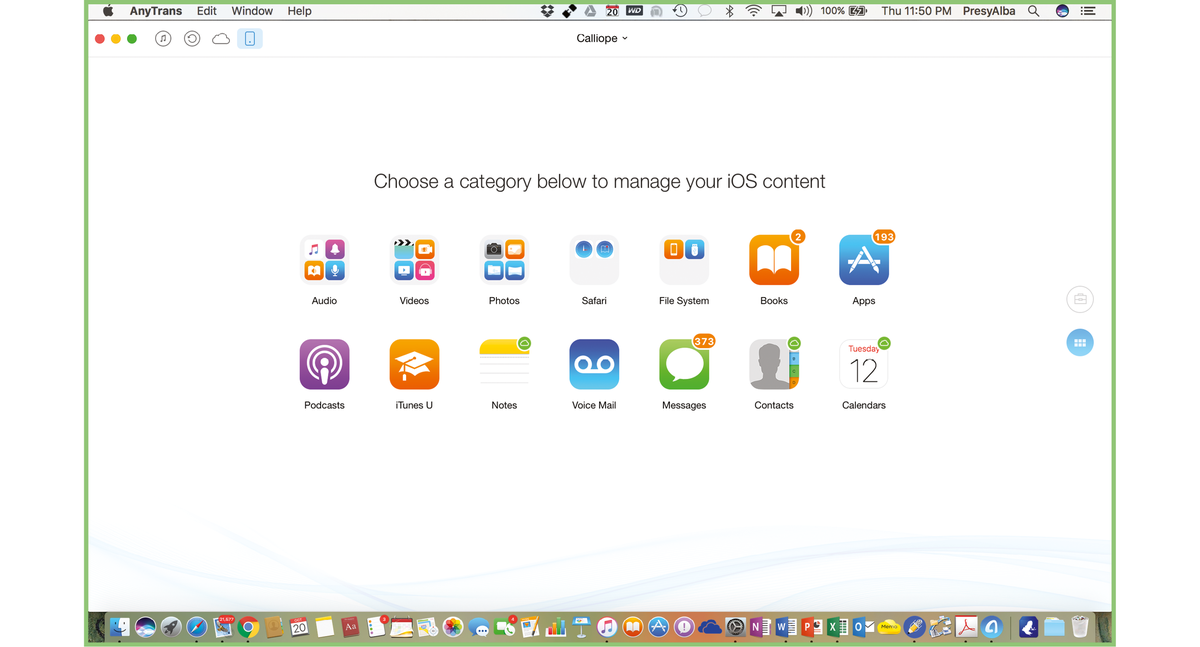This screenshot has height=647, width=1200.
Task: Open Siri from the menu bar
Action: tap(1062, 11)
